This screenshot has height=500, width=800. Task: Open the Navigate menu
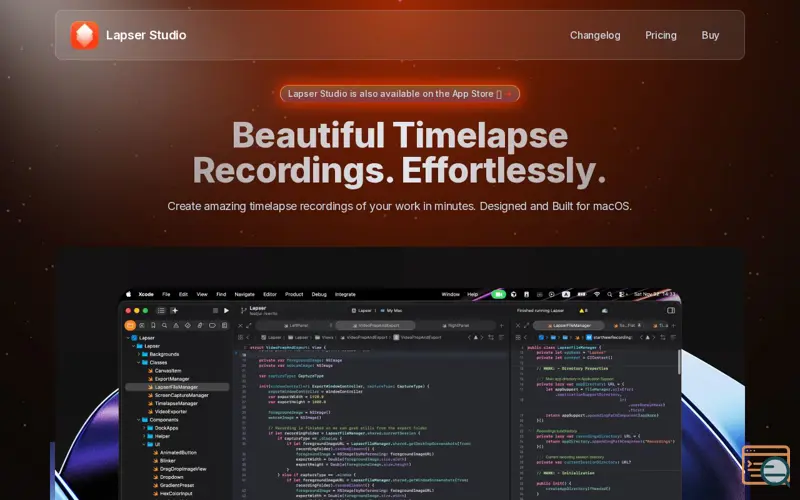click(x=244, y=294)
